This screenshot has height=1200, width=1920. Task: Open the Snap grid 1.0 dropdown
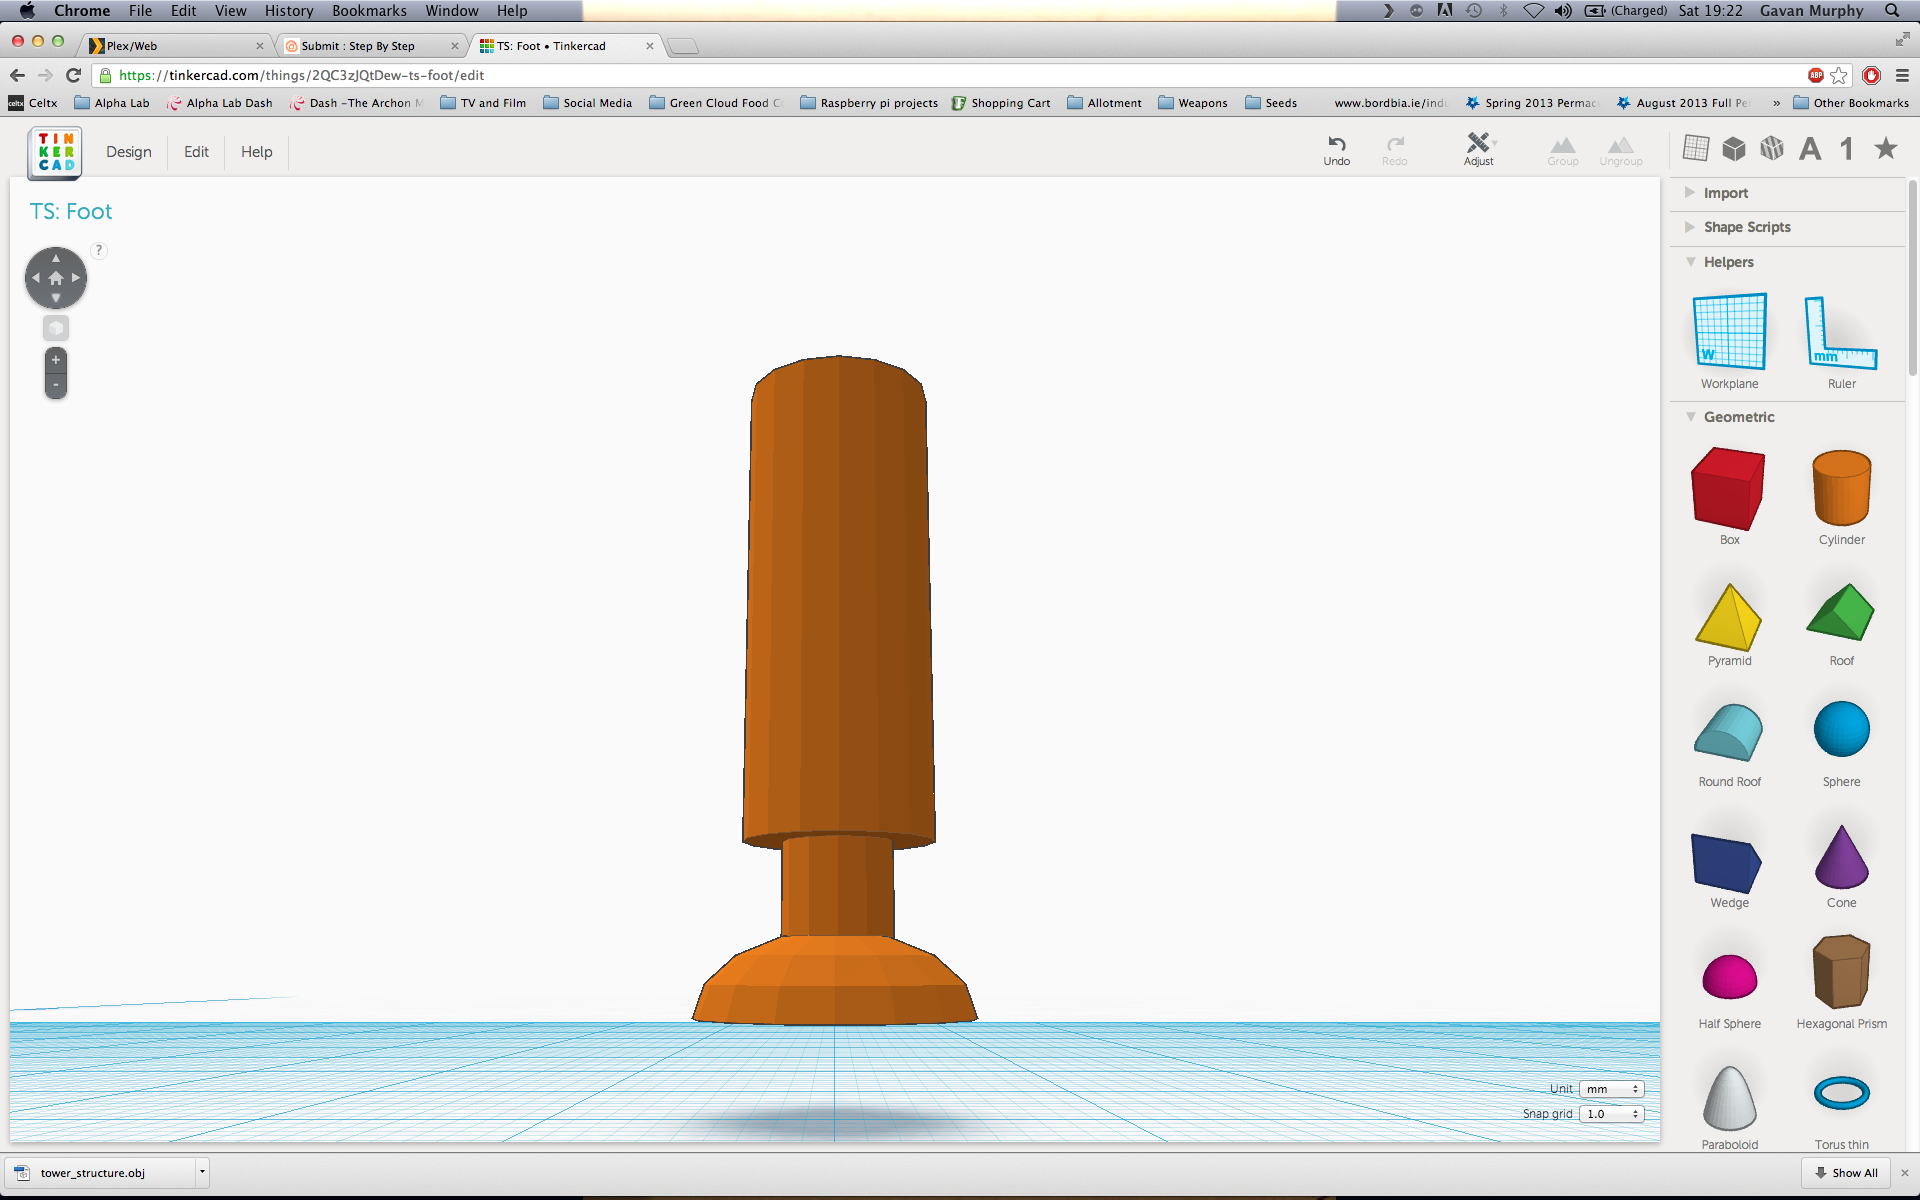click(x=1612, y=1114)
